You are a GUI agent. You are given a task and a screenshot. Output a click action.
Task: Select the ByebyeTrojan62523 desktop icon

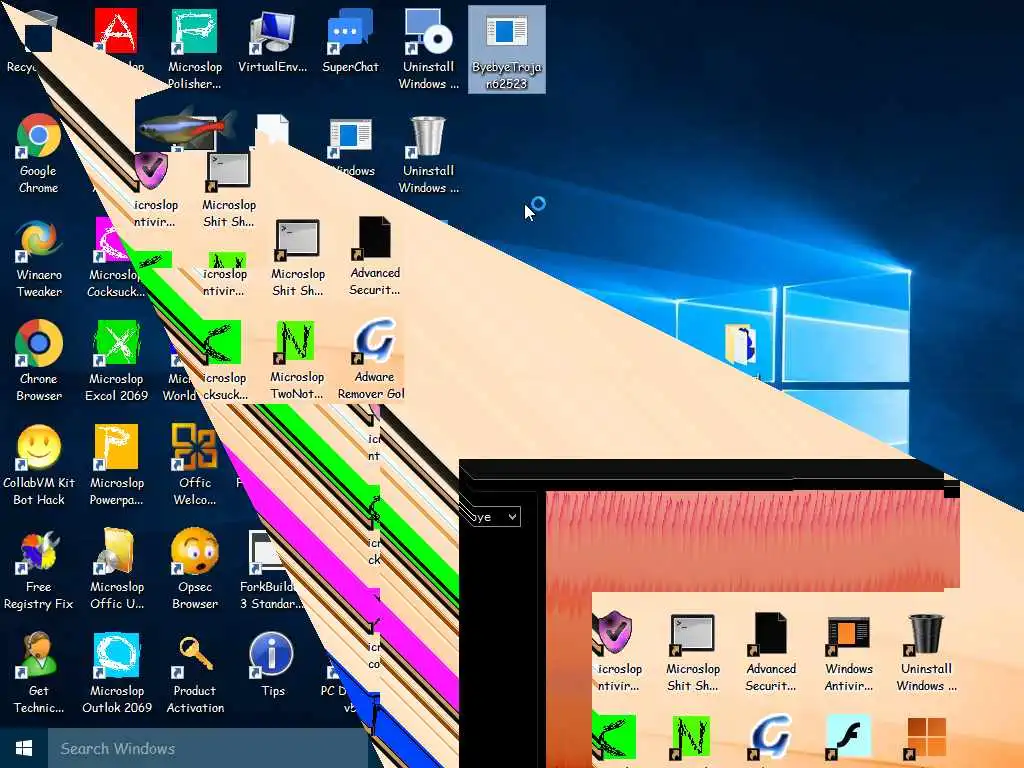click(x=507, y=50)
